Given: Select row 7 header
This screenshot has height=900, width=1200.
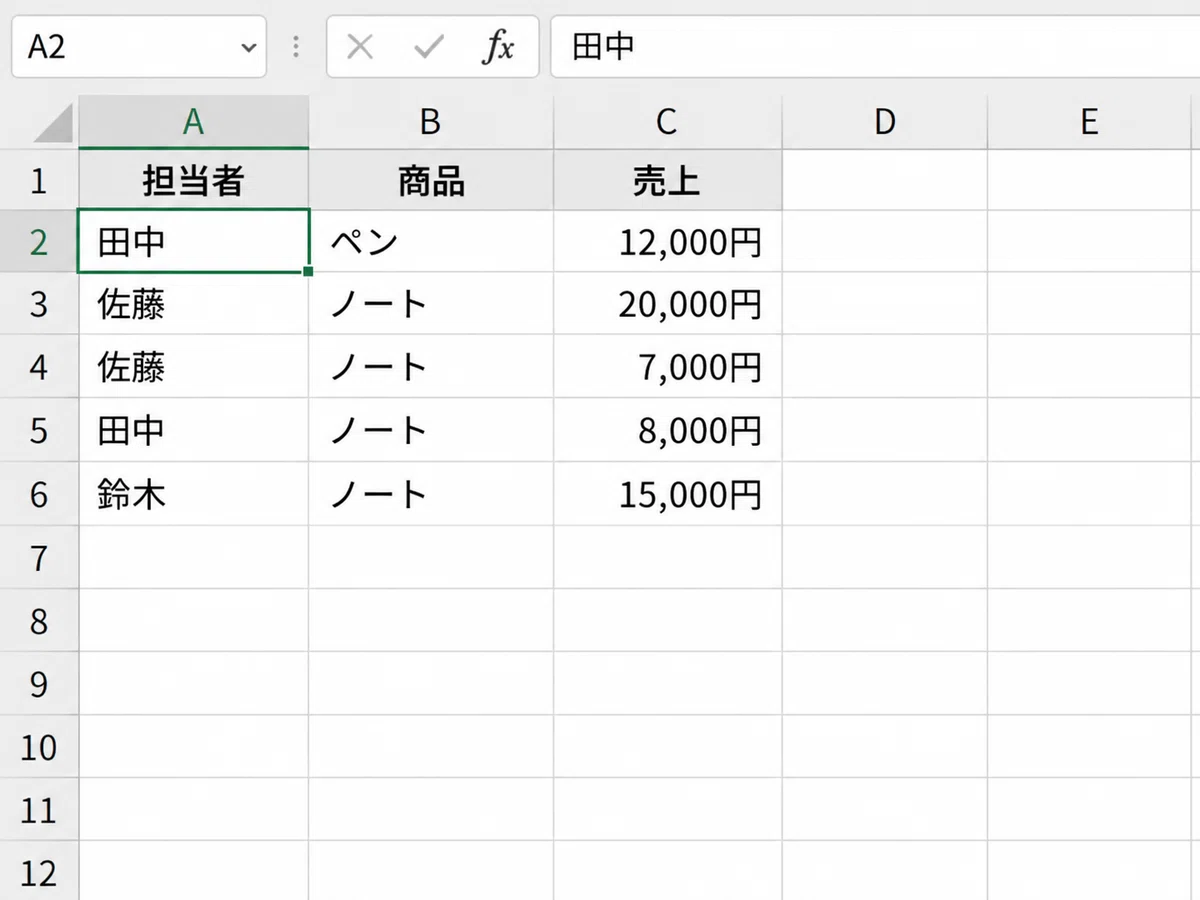Looking at the screenshot, I should pyautogui.click(x=39, y=557).
